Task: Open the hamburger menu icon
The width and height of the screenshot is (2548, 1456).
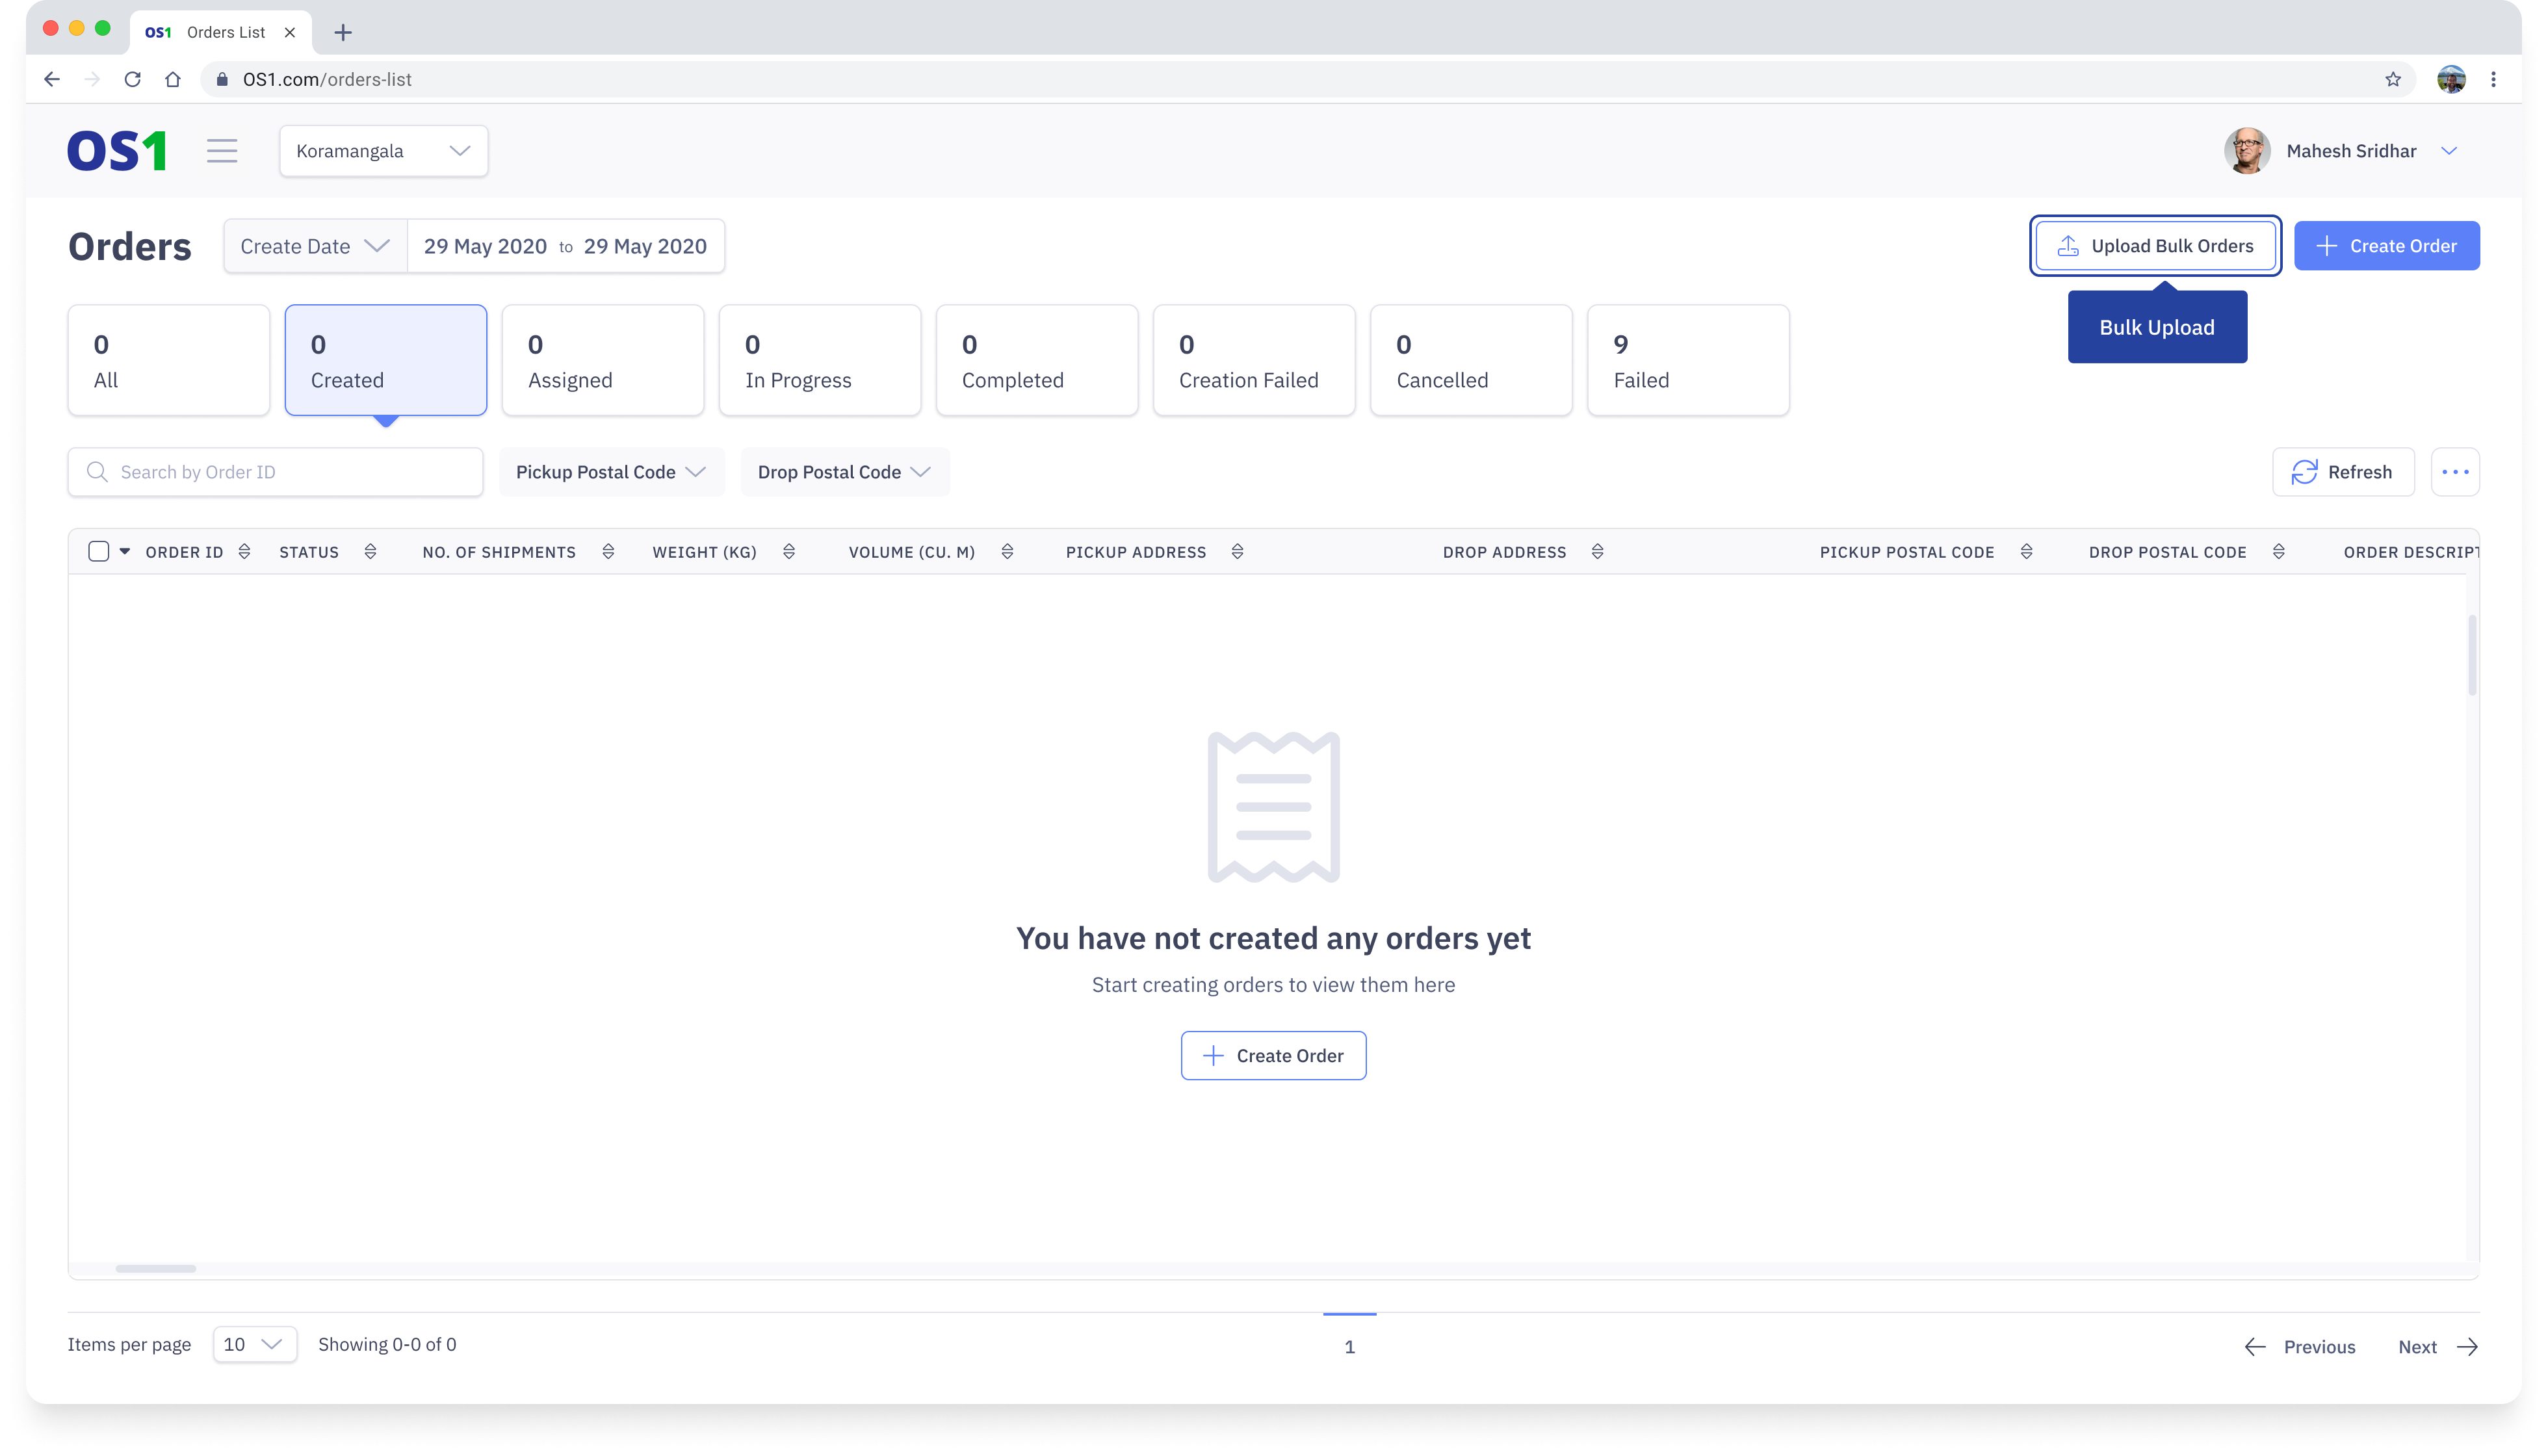Action: coord(222,151)
